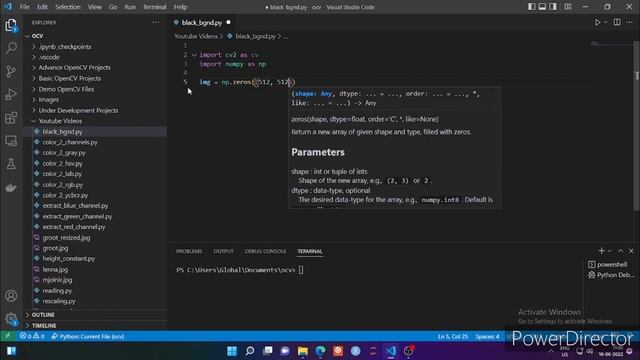Click Ln 5, Col 25 status item
The height and width of the screenshot is (360, 640).
[x=453, y=336]
